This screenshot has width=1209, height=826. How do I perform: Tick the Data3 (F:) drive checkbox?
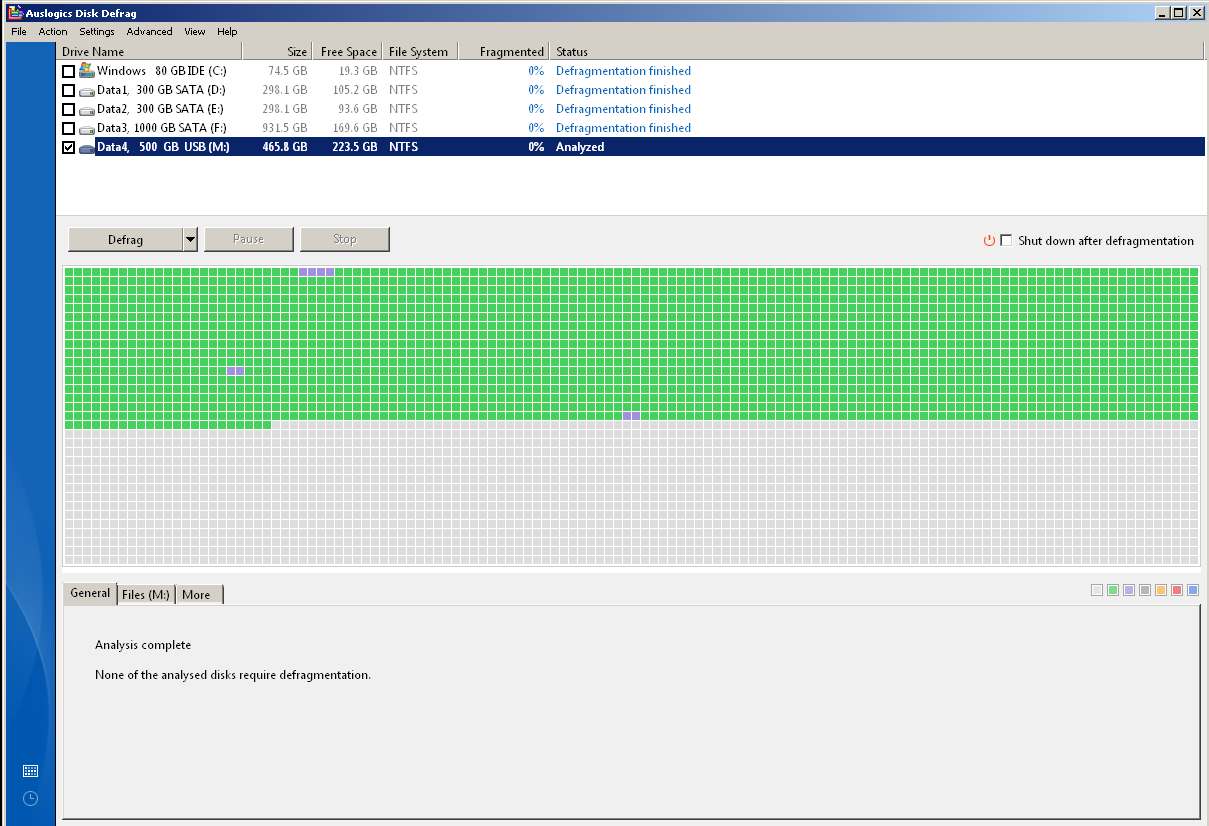point(68,128)
